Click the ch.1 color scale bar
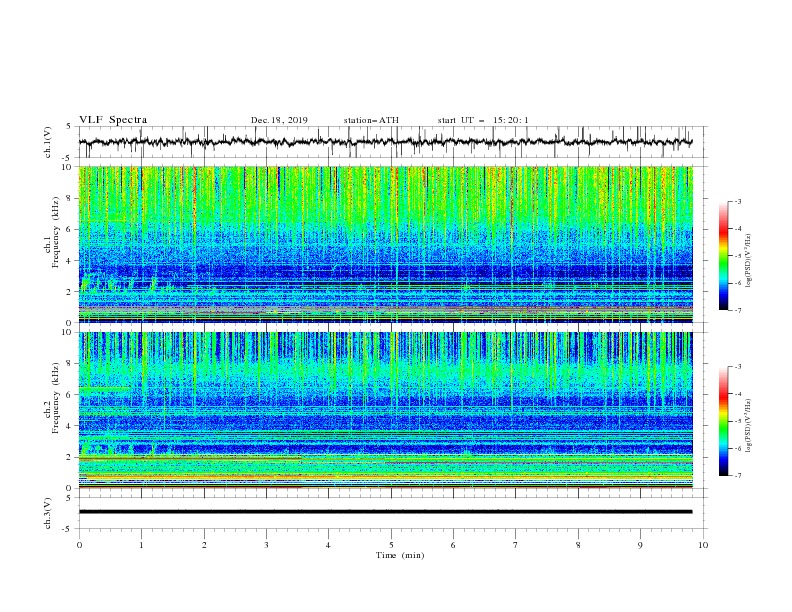The width and height of the screenshot is (792, 612). point(723,256)
